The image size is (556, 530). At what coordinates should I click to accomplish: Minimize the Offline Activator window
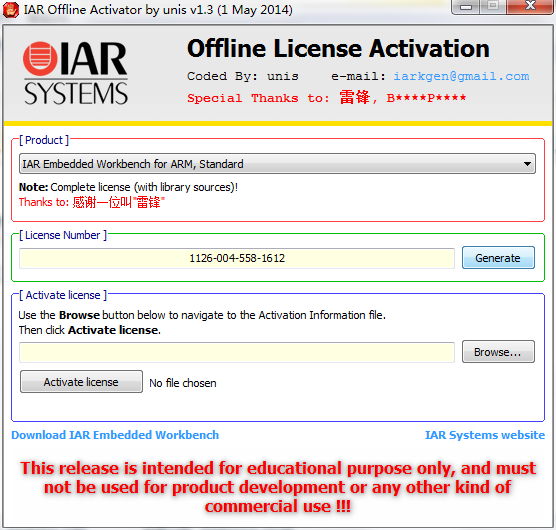tap(466, 6)
